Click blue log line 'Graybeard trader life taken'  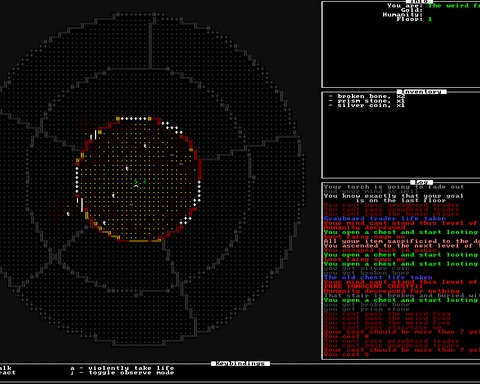[x=385, y=219]
